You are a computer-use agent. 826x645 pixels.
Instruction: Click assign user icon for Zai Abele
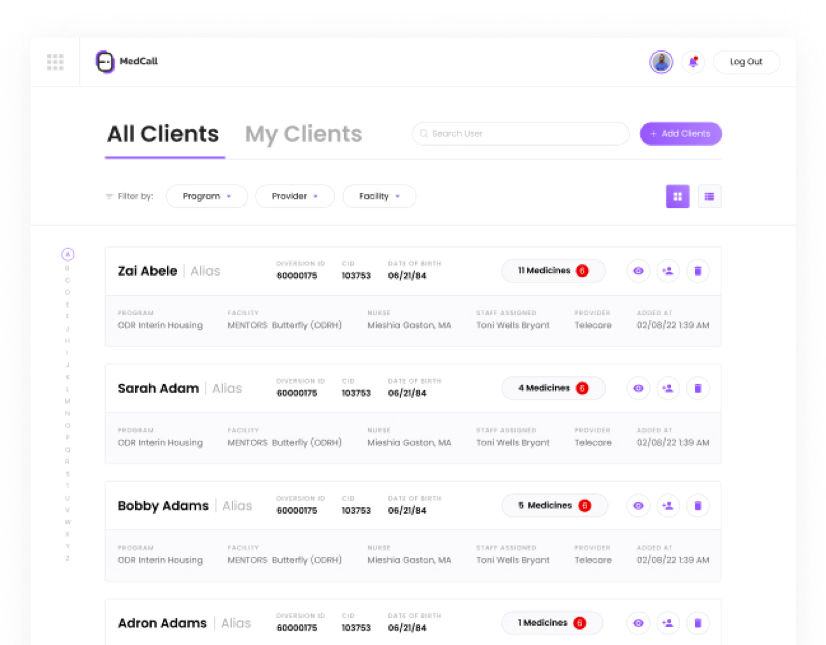pyautogui.click(x=668, y=271)
